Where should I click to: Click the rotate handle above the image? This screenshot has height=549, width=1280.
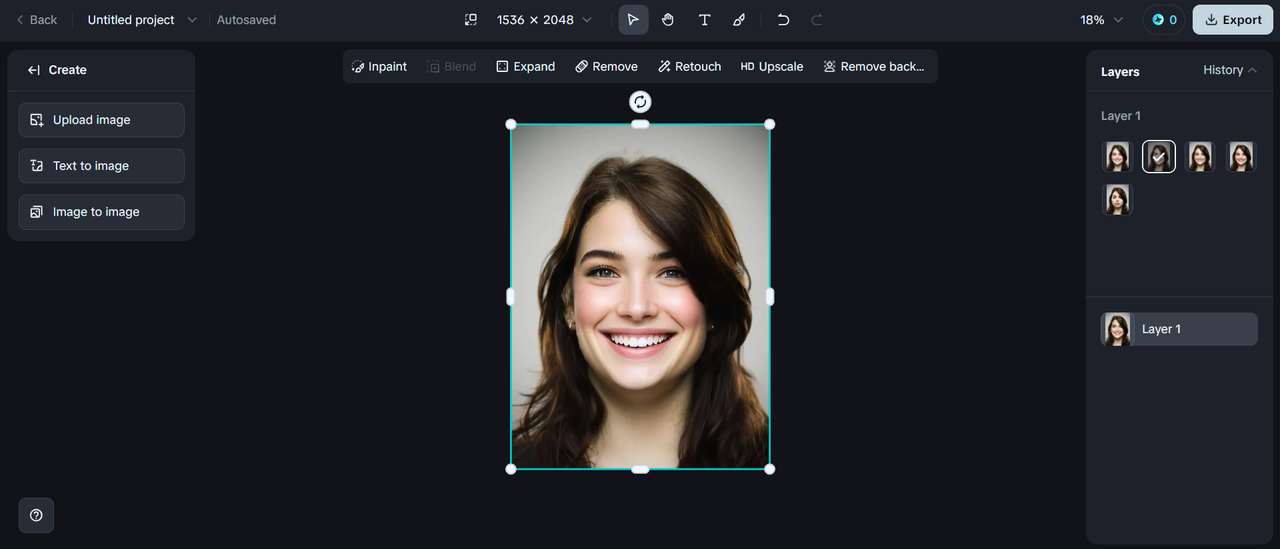click(640, 101)
